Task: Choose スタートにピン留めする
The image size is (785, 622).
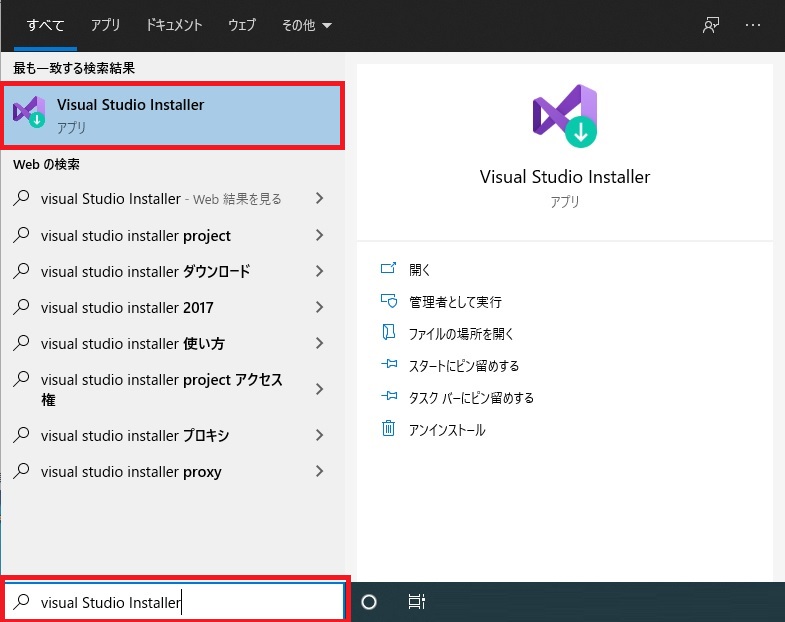Action: (x=464, y=366)
